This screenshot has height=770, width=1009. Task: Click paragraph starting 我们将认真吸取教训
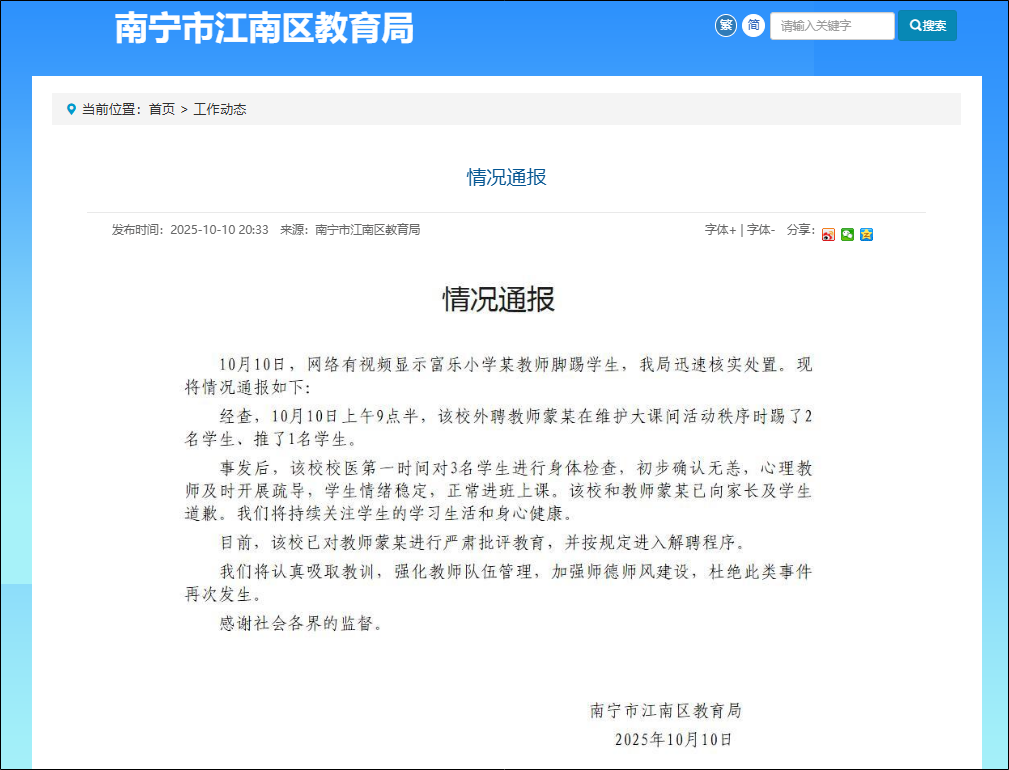[499, 583]
